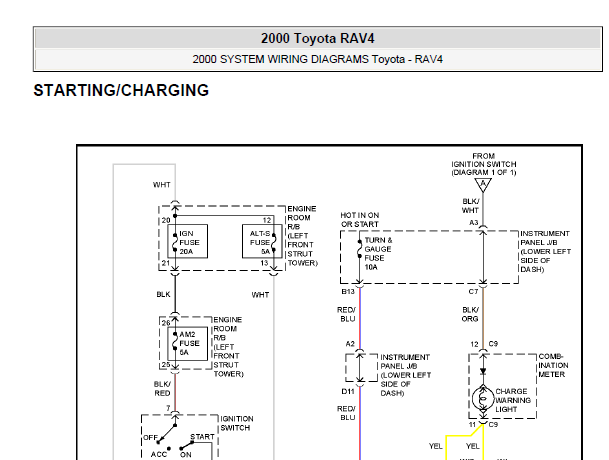Click the BLK wire label below pin 21

(163, 294)
